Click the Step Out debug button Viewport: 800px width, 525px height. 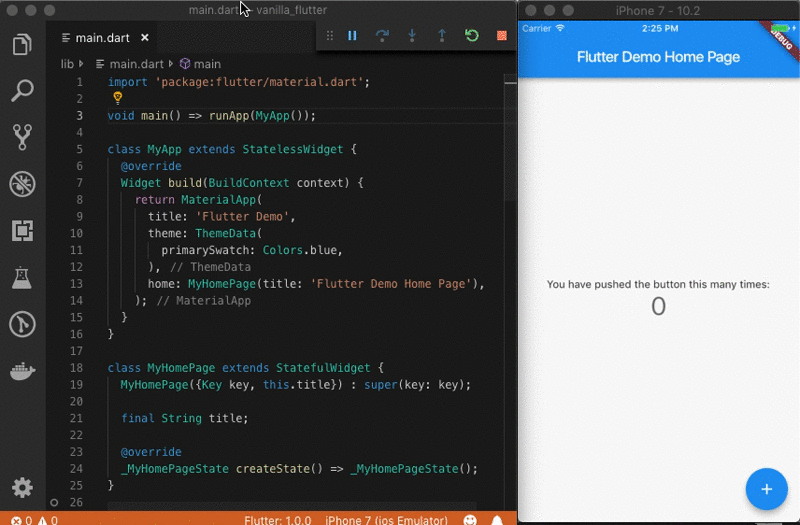(442, 36)
